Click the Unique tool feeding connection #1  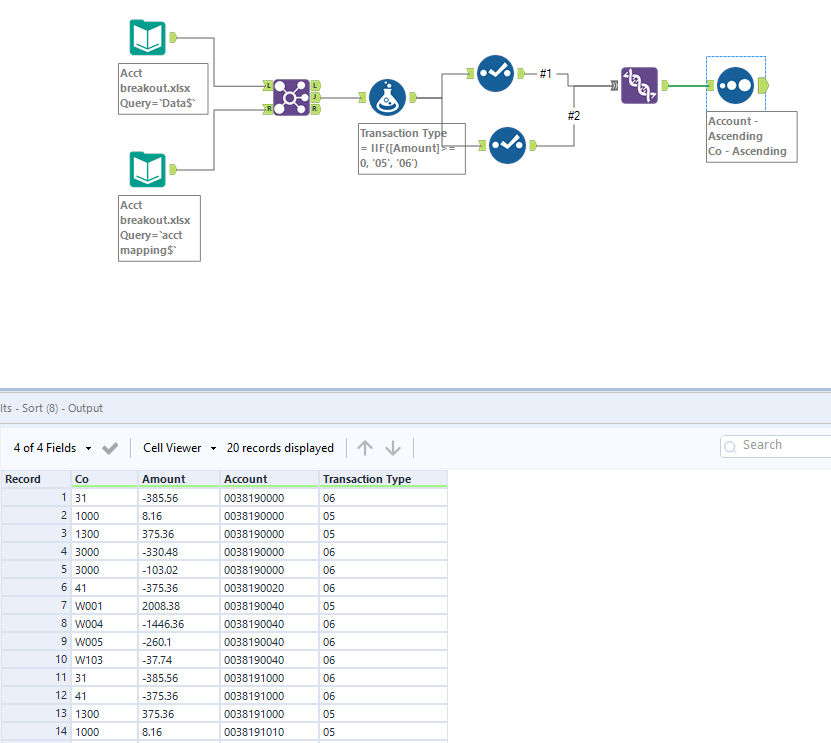pos(494,73)
